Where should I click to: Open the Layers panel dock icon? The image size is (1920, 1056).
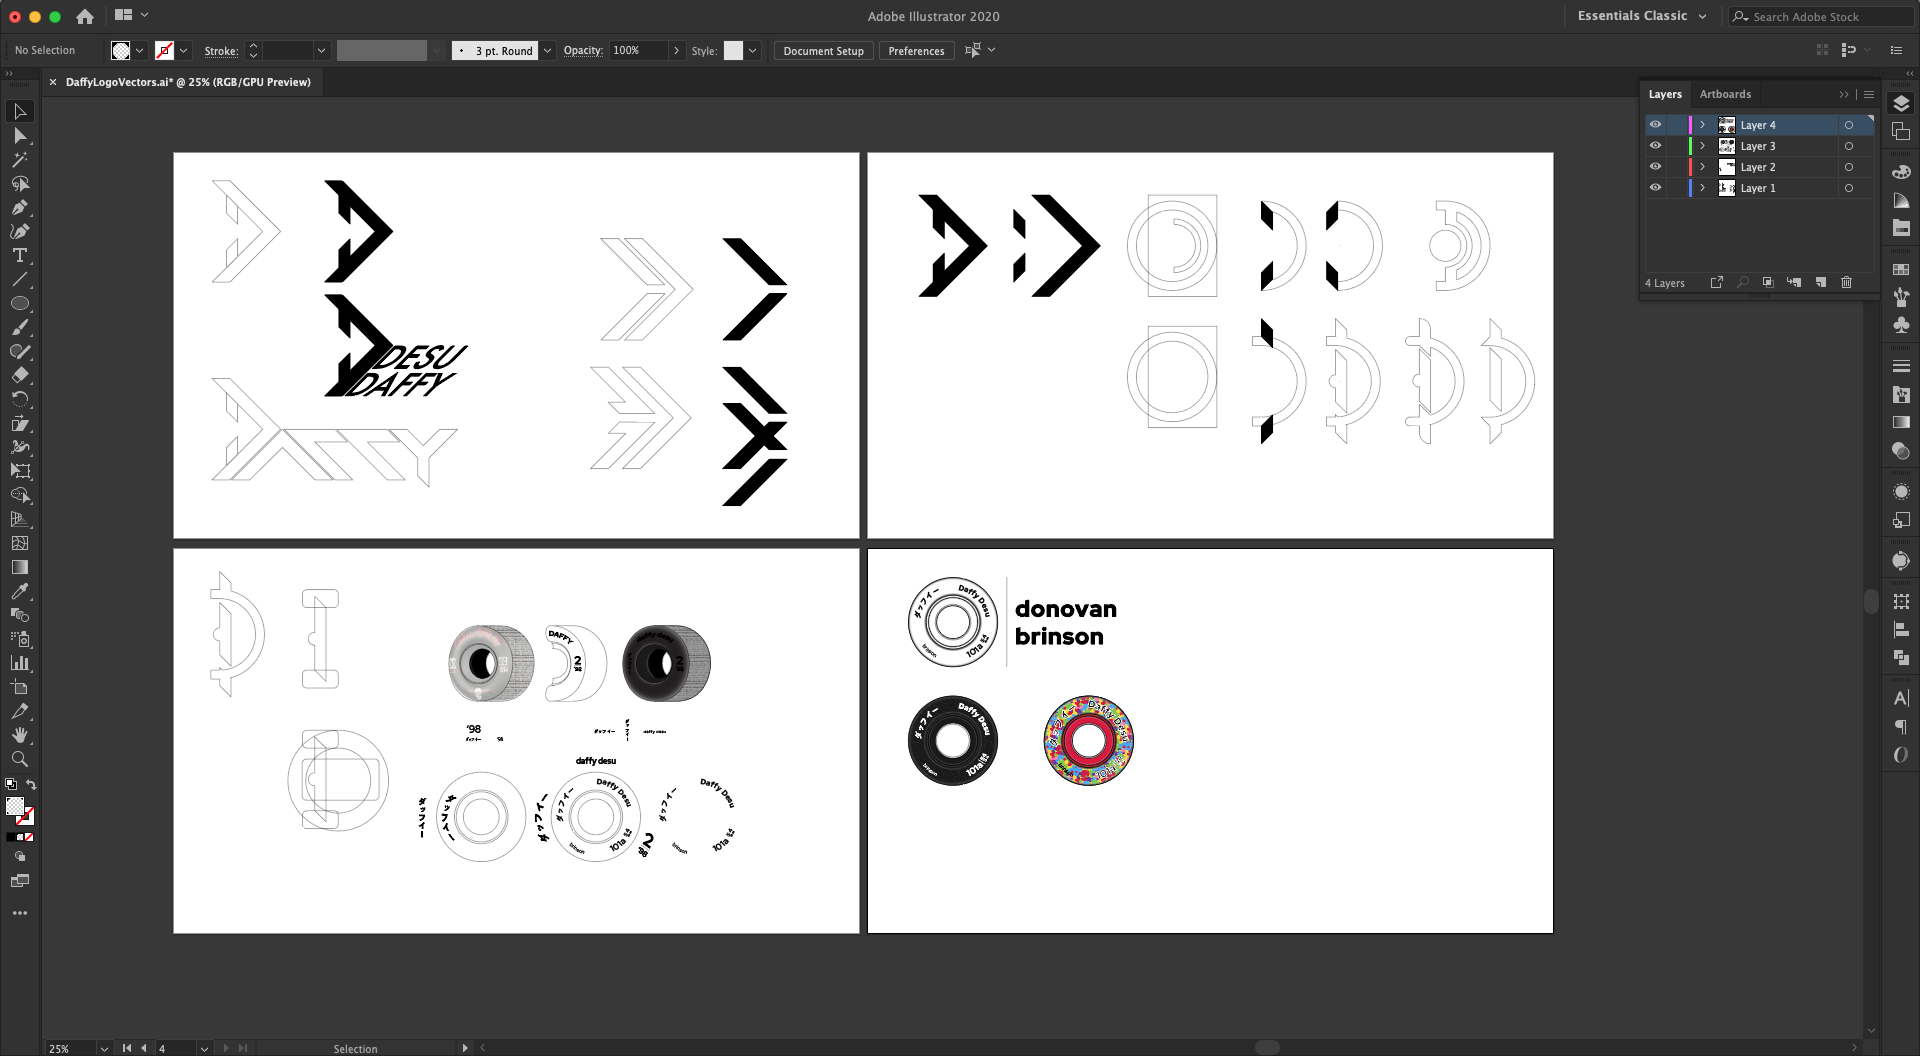[1901, 104]
